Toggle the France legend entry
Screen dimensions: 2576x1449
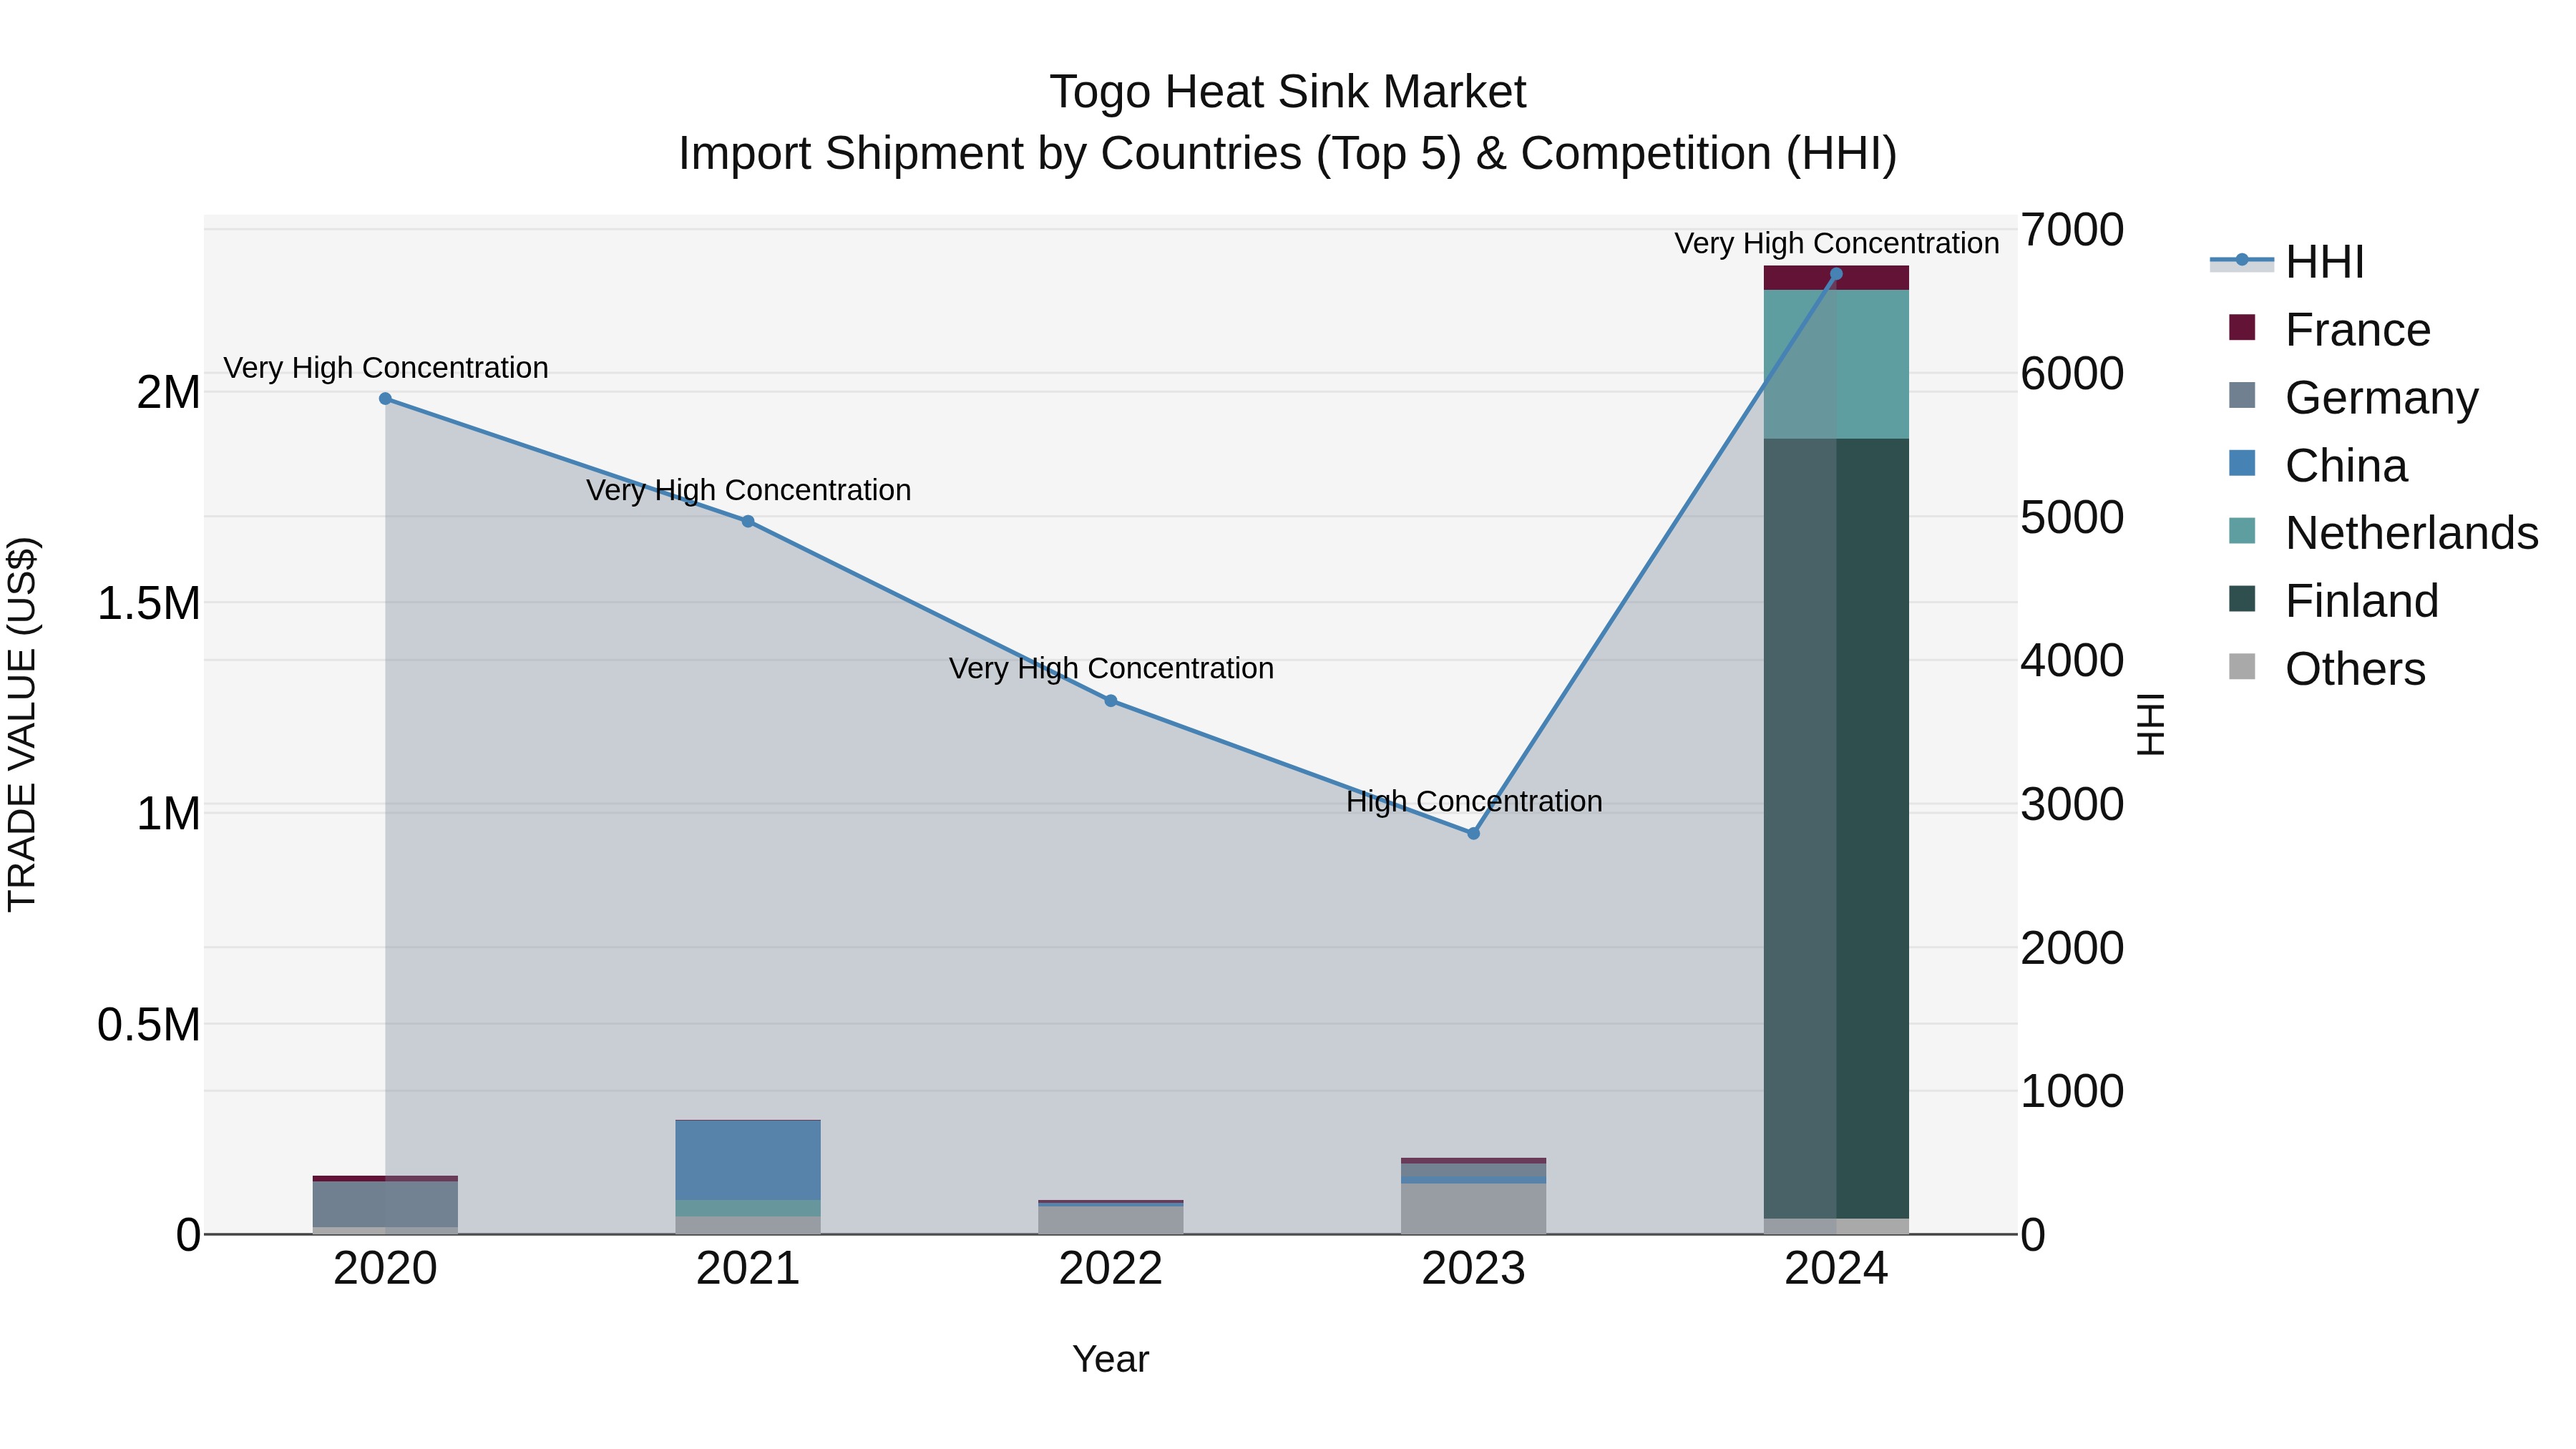[x=2330, y=329]
